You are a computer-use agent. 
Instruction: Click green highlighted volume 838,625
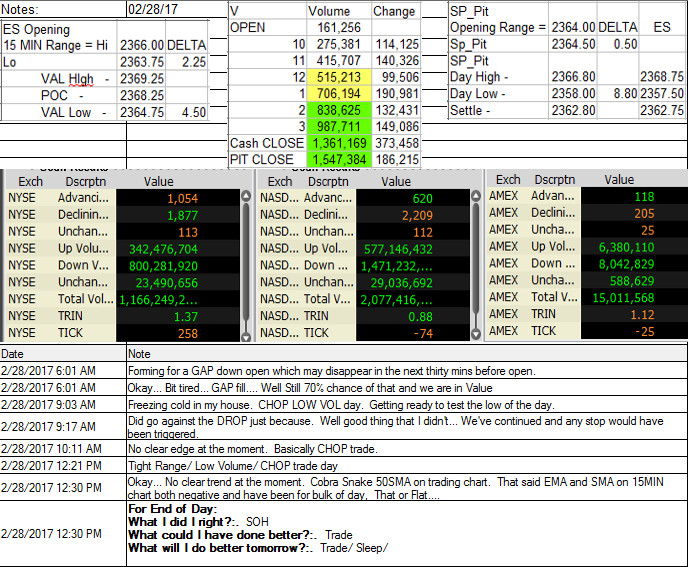pyautogui.click(x=339, y=110)
